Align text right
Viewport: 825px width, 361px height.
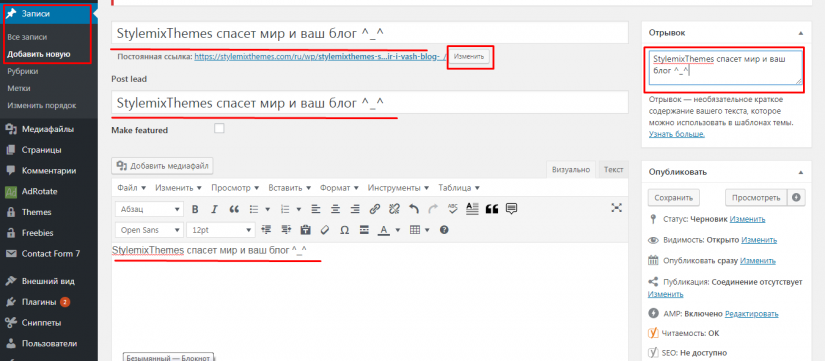[x=355, y=209]
